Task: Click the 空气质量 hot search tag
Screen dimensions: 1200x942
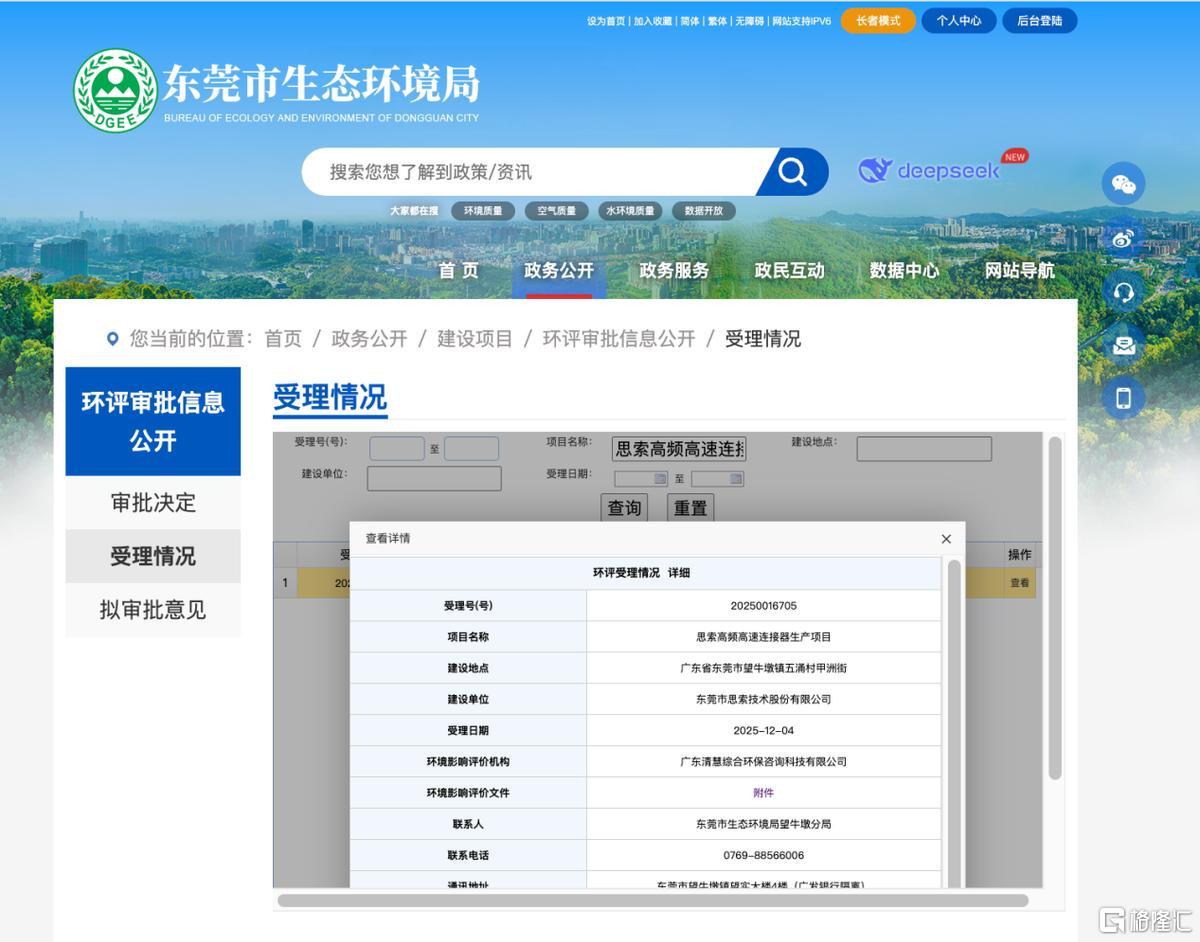Action: (557, 211)
